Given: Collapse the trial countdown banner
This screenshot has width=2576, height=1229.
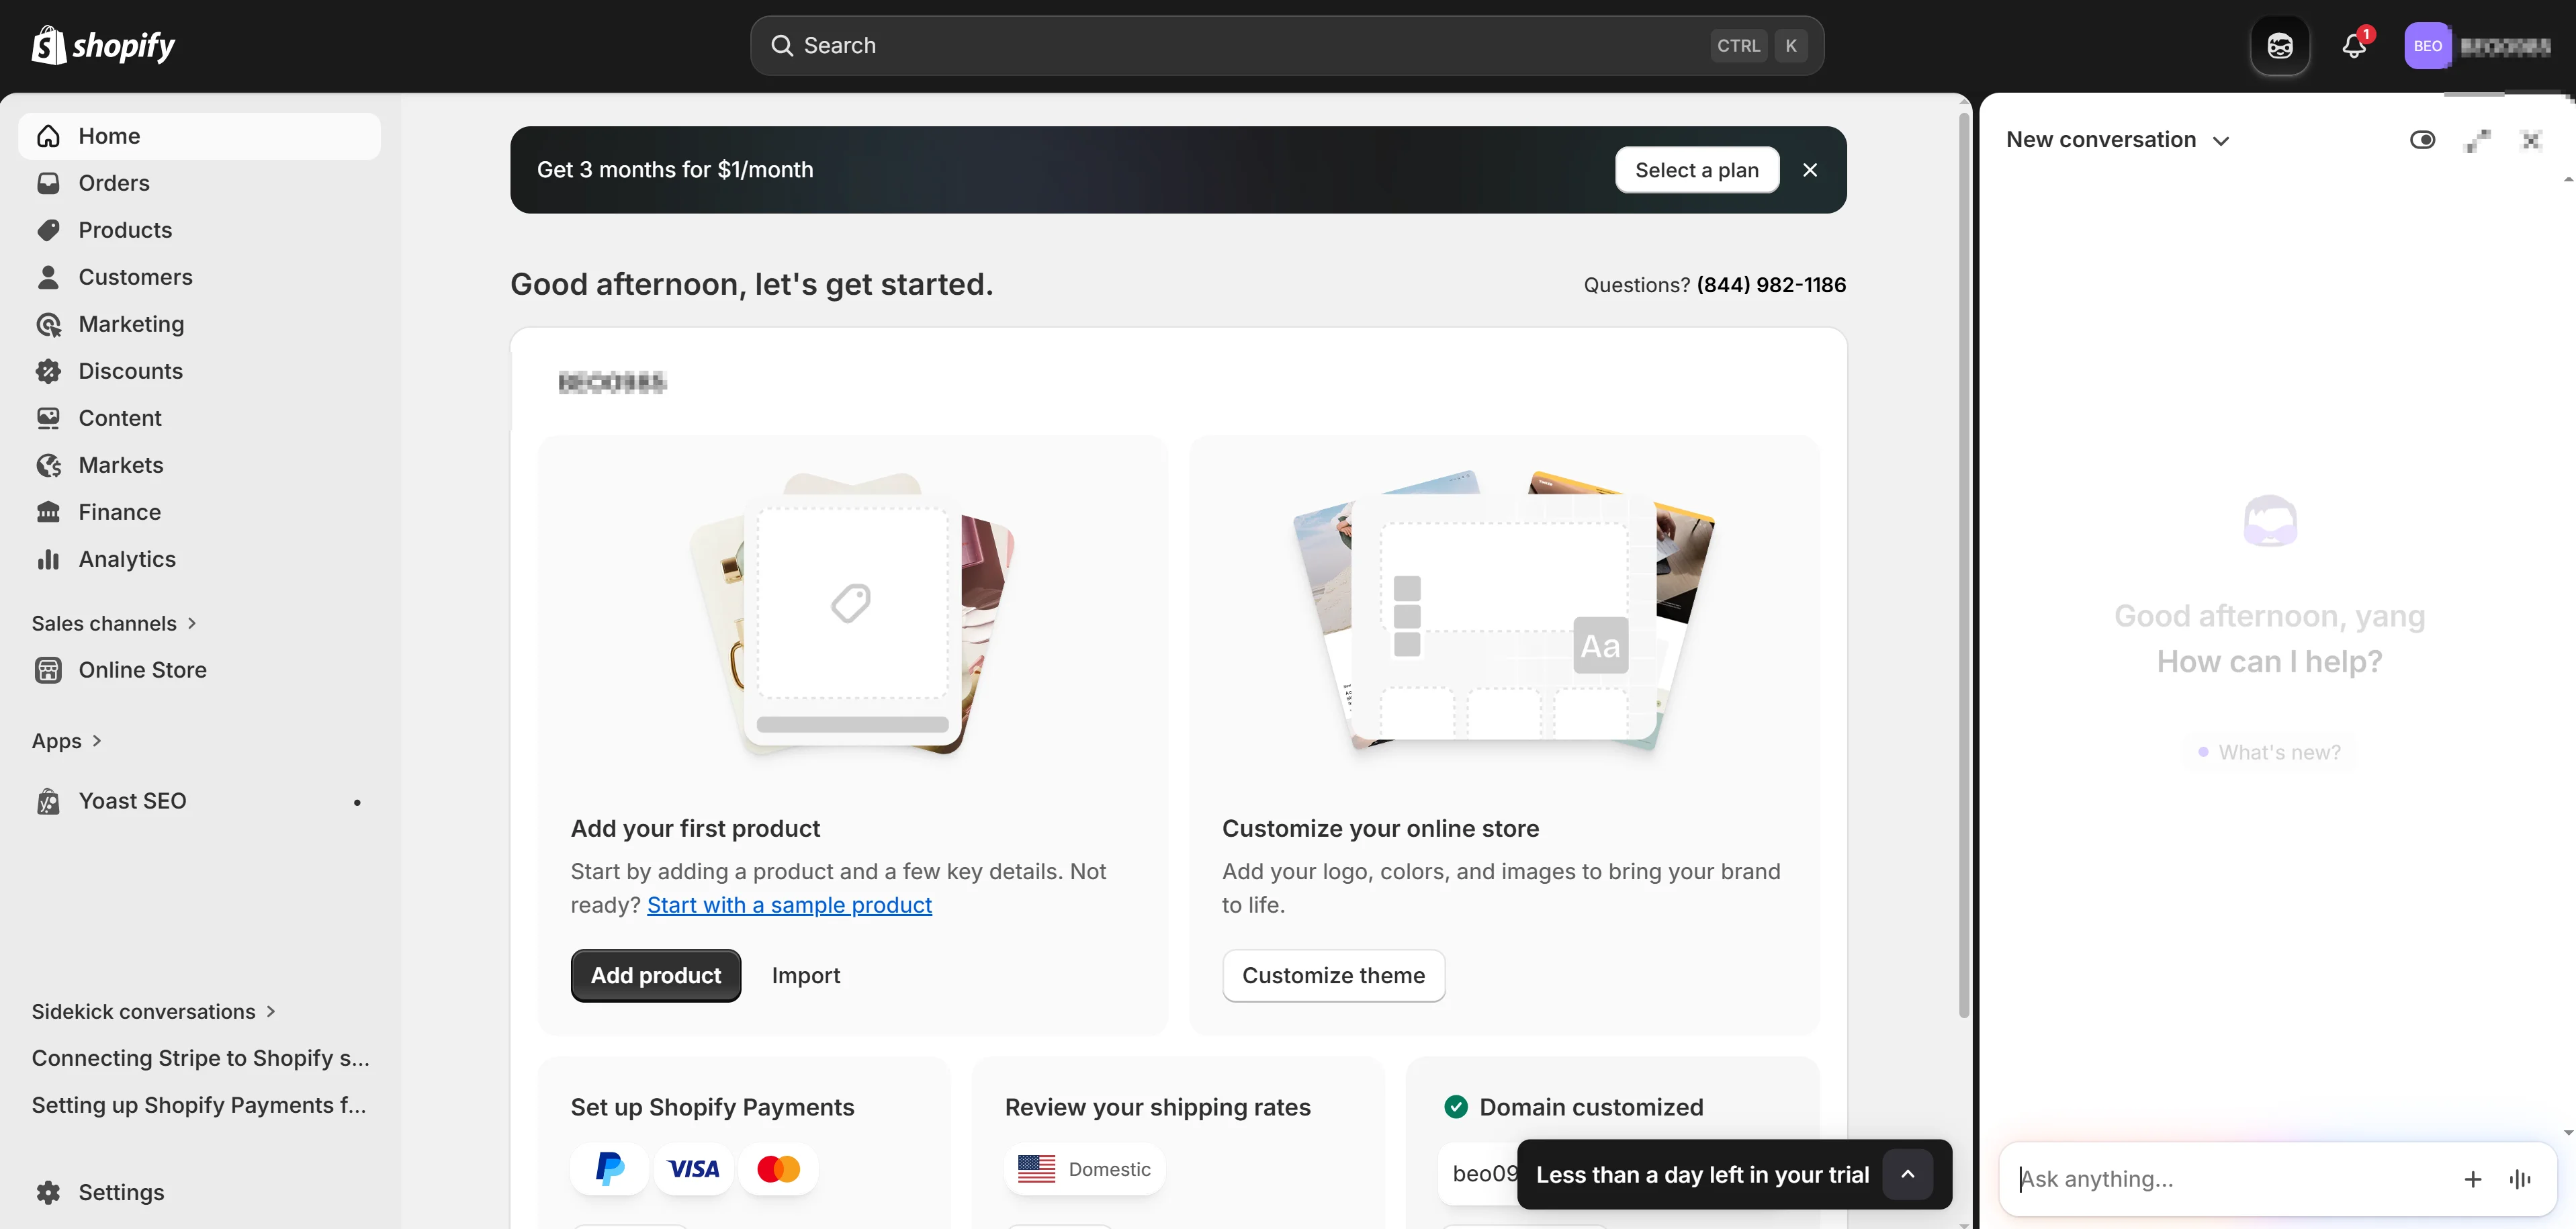Looking at the screenshot, I should pos(1908,1175).
